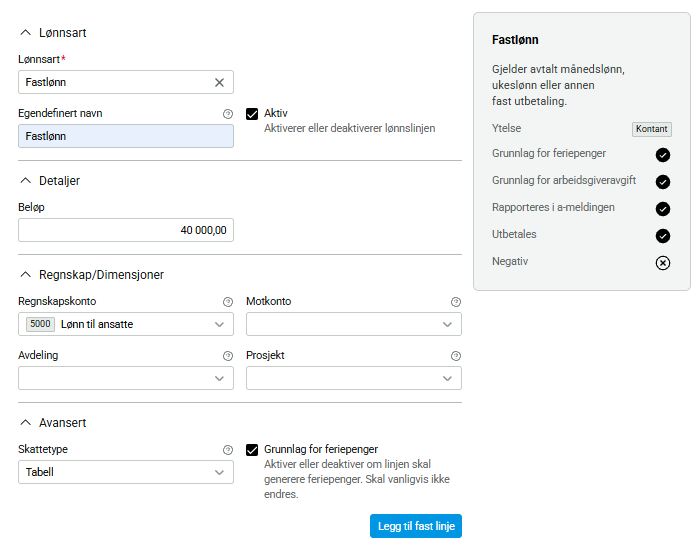Click the text Aktiverer eller deaktiverer lønnslinjen
The height and width of the screenshot is (554, 694).
[350, 128]
